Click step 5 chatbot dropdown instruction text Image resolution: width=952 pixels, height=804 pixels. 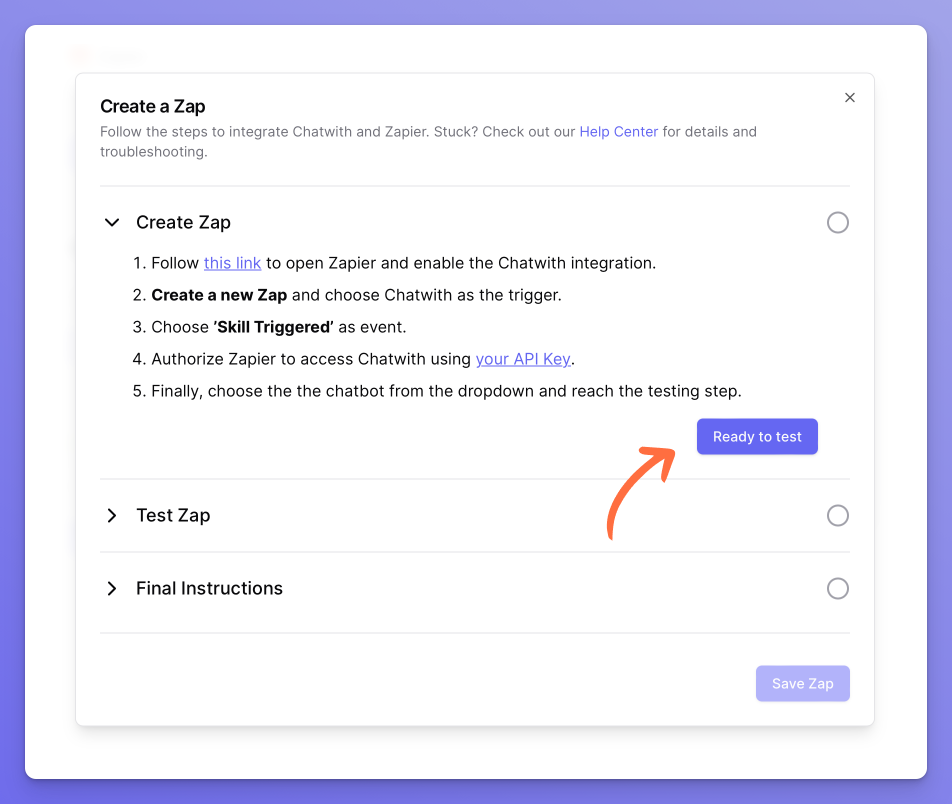coord(446,392)
